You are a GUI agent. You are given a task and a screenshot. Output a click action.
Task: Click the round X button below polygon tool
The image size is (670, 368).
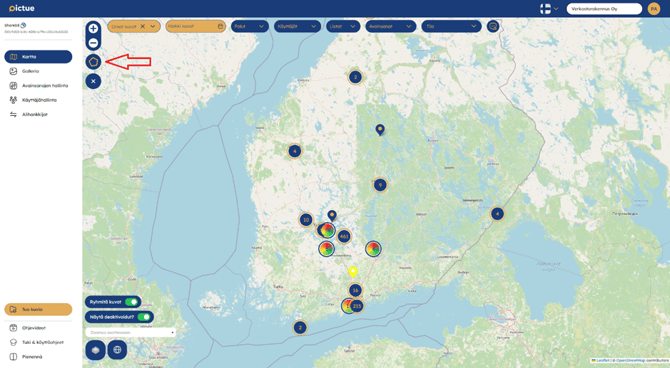coord(93,81)
